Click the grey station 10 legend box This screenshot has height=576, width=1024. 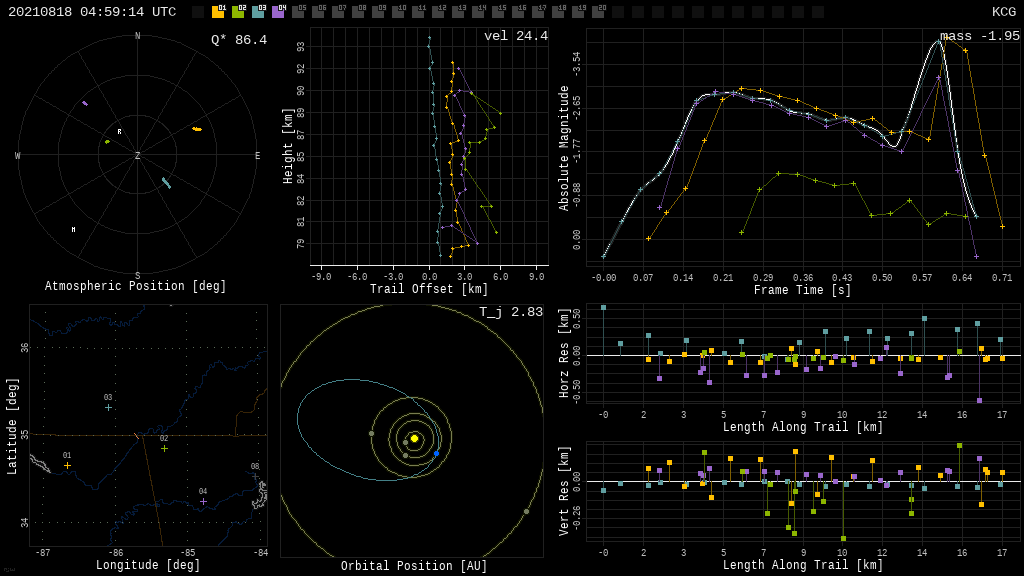click(x=398, y=12)
